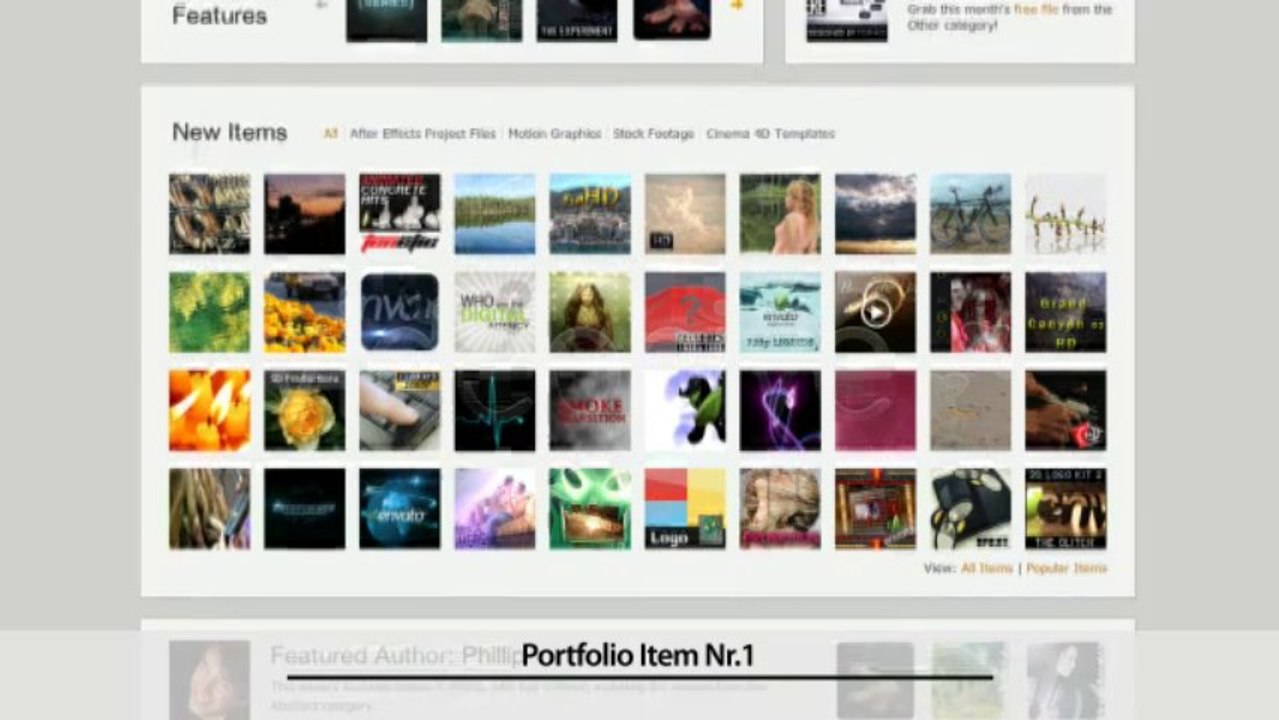View 'All Items' link below thumbnails

tap(987, 568)
